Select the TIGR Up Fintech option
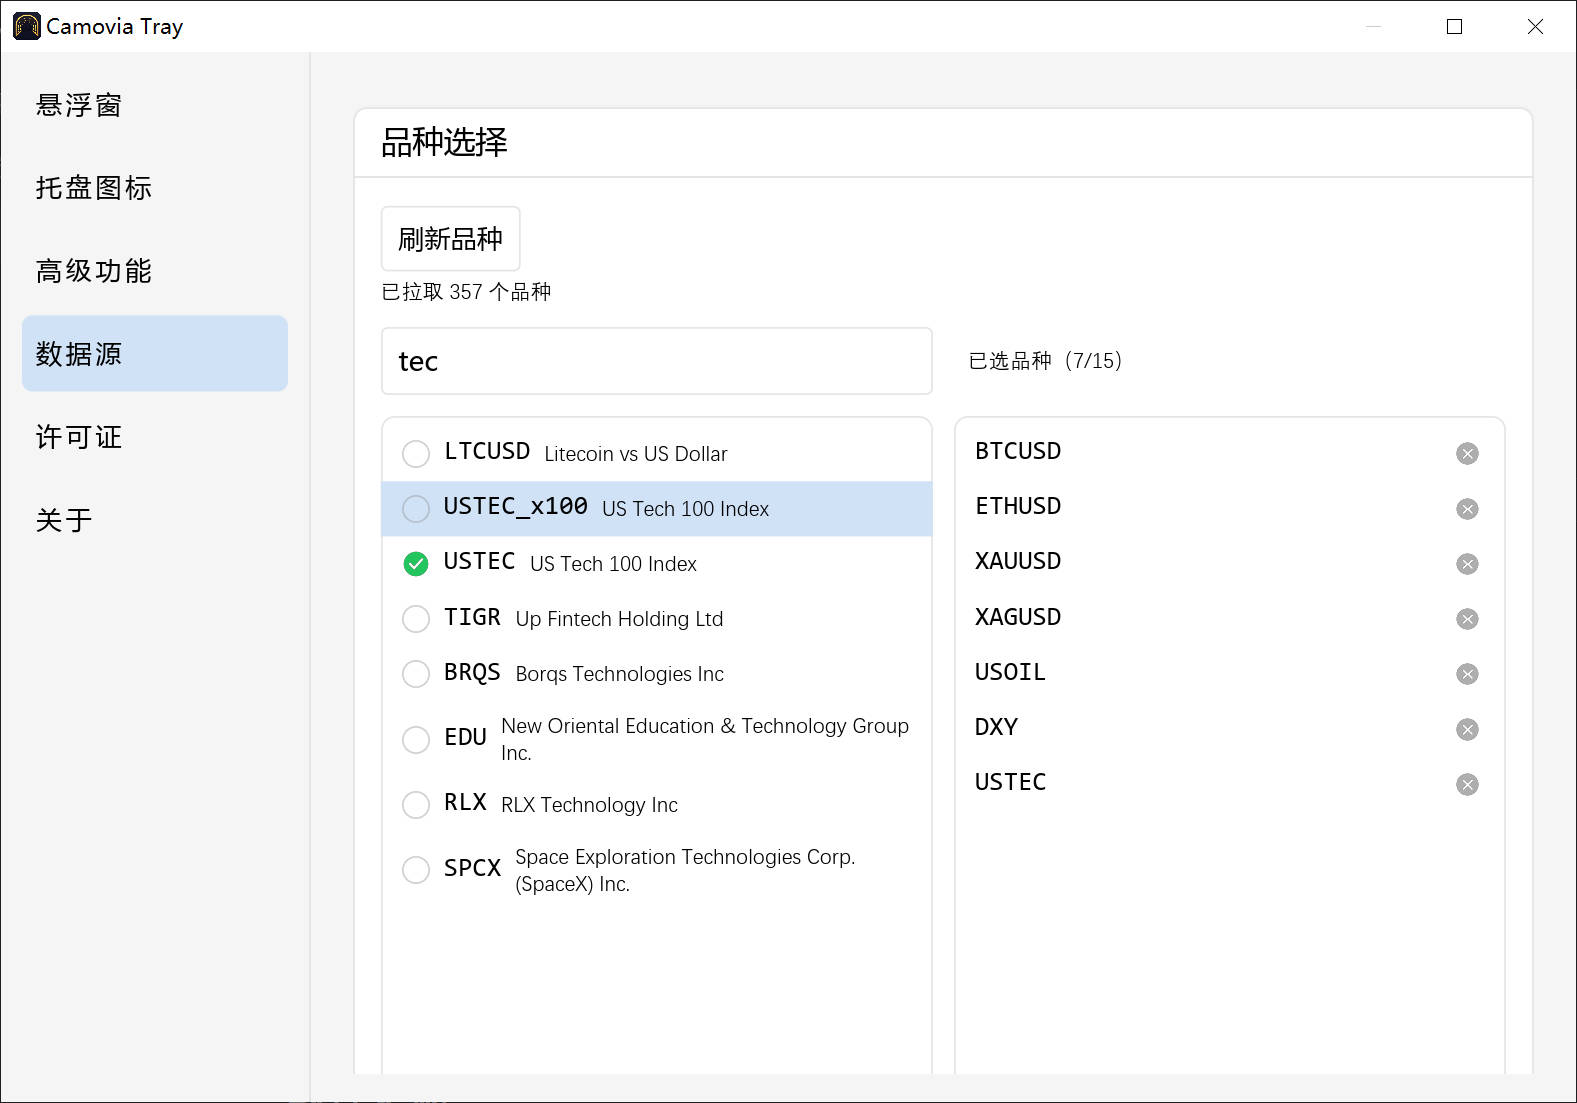This screenshot has height=1103, width=1577. pyautogui.click(x=416, y=619)
